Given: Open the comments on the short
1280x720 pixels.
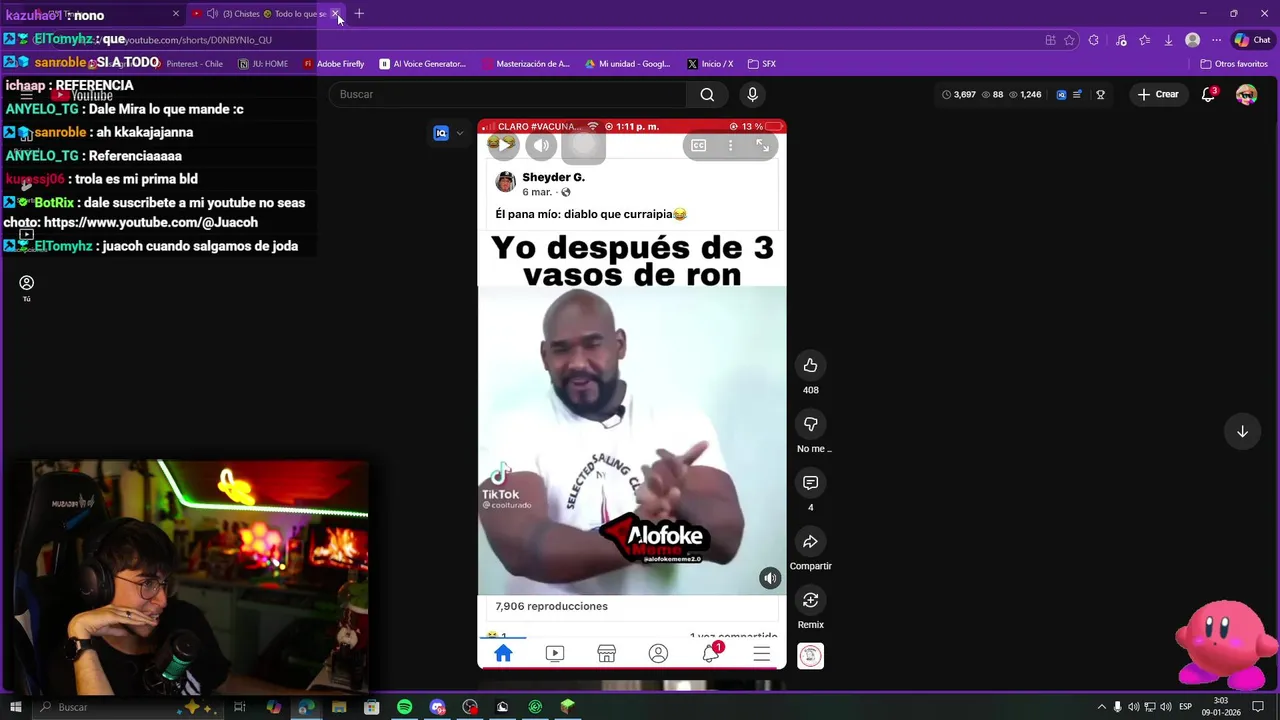Looking at the screenshot, I should click(810, 483).
